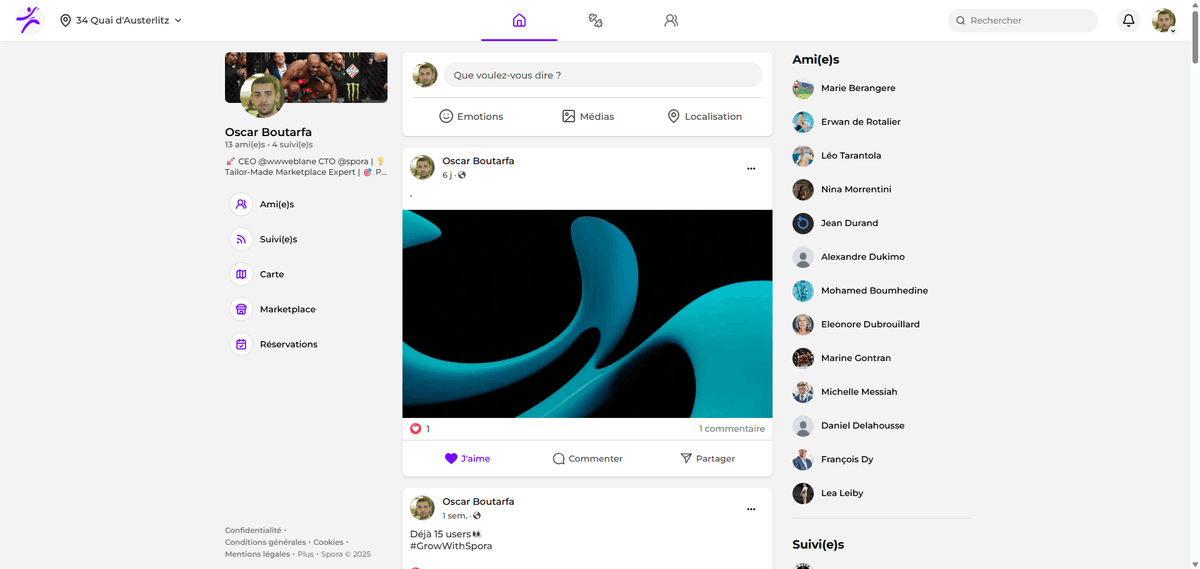Open Marie Berangere's profile in friends list
The image size is (1200, 569).
(x=857, y=88)
